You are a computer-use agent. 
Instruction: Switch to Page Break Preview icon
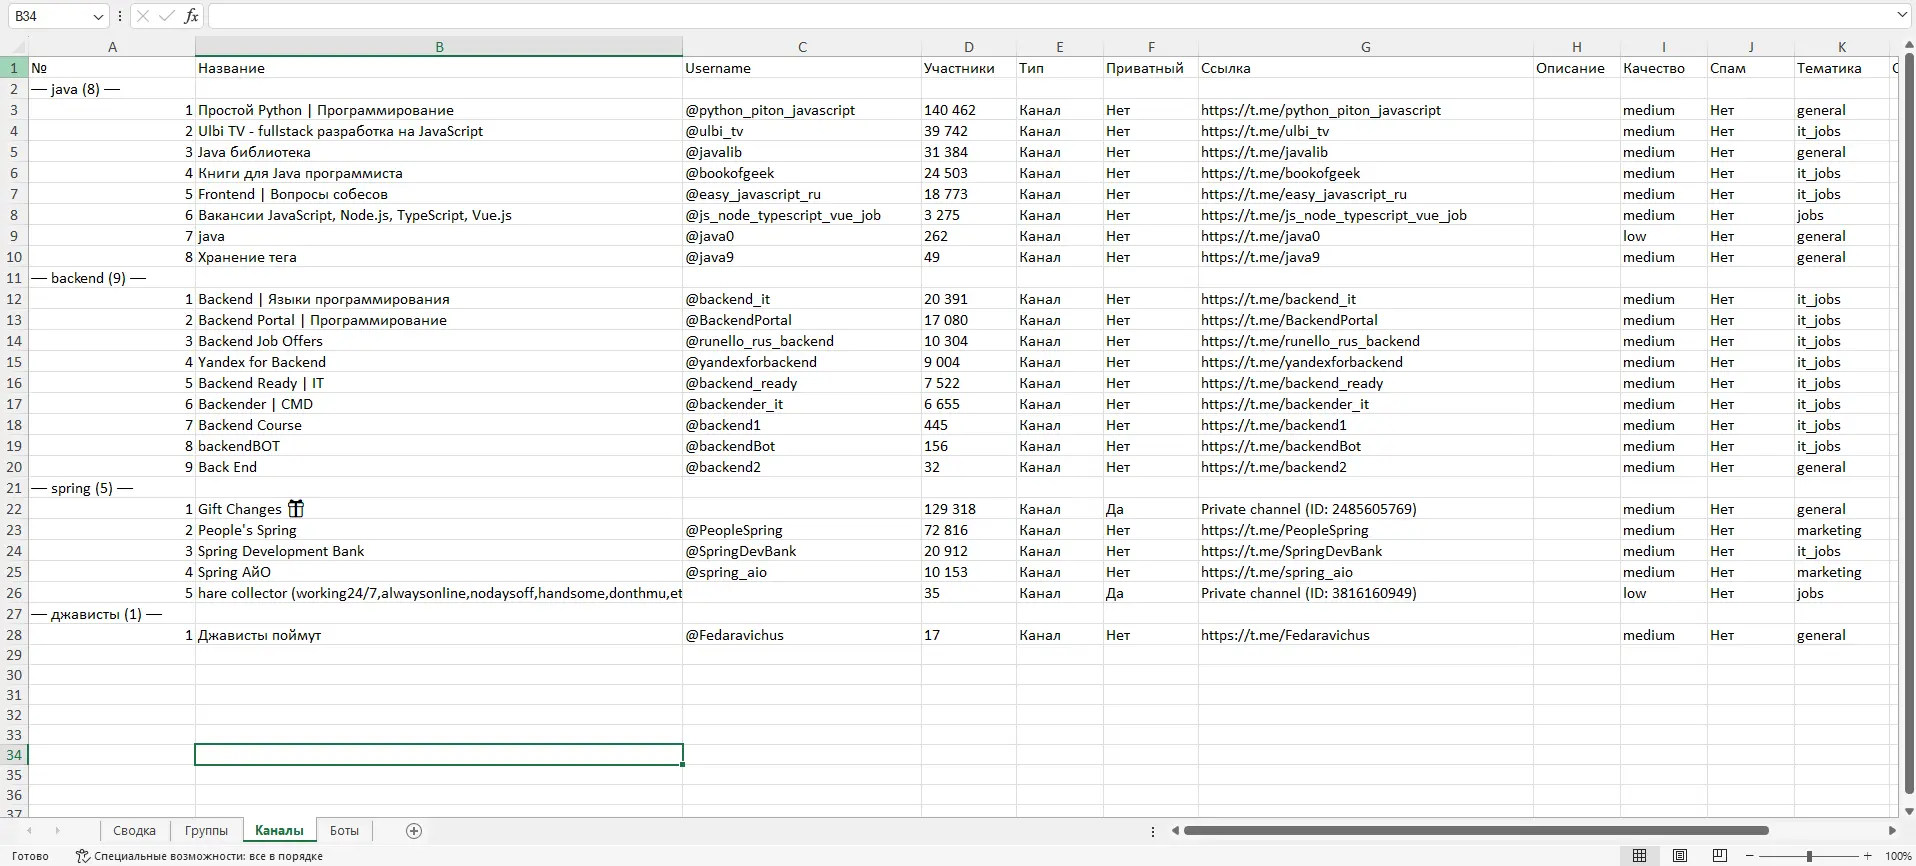pyautogui.click(x=1720, y=856)
